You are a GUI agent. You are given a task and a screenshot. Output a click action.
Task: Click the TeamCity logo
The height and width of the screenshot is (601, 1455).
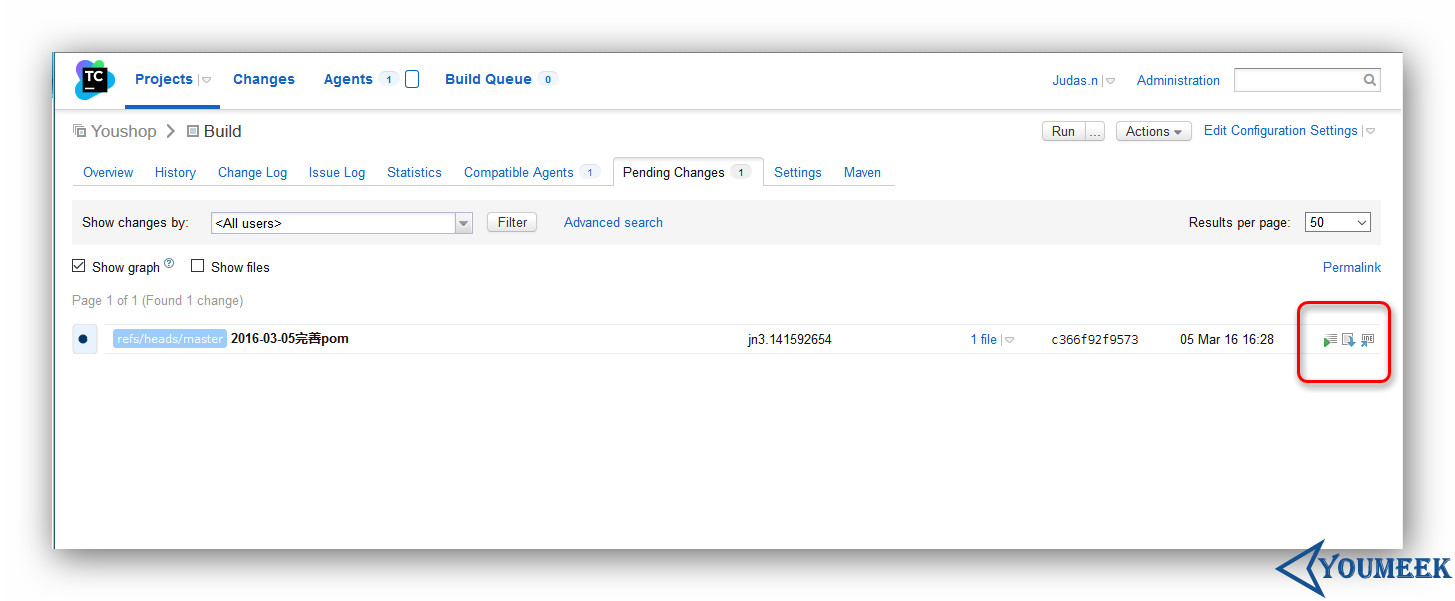point(95,80)
